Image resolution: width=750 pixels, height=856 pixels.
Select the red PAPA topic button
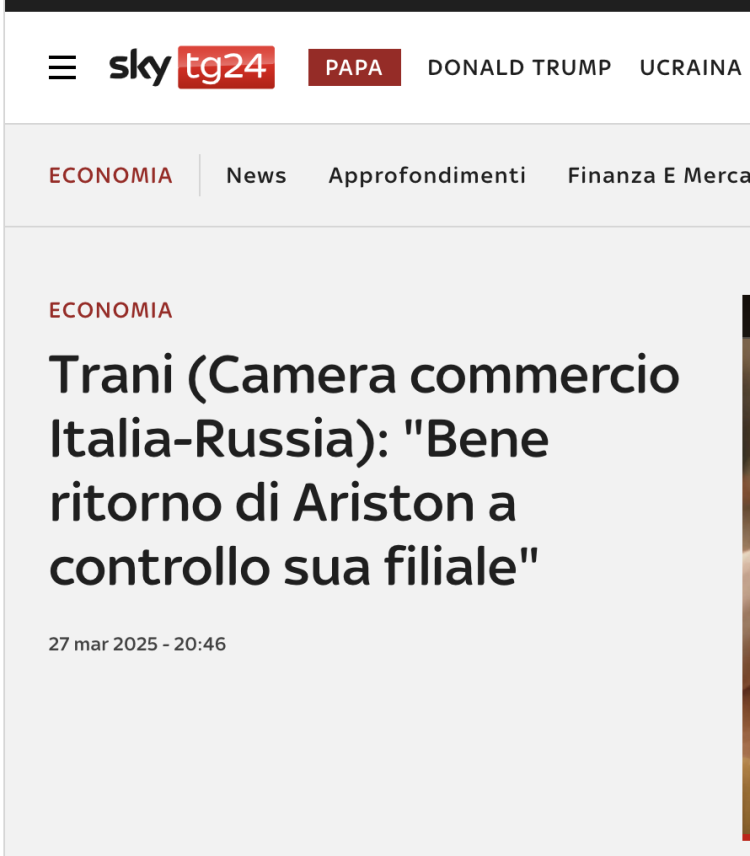[x=354, y=67]
